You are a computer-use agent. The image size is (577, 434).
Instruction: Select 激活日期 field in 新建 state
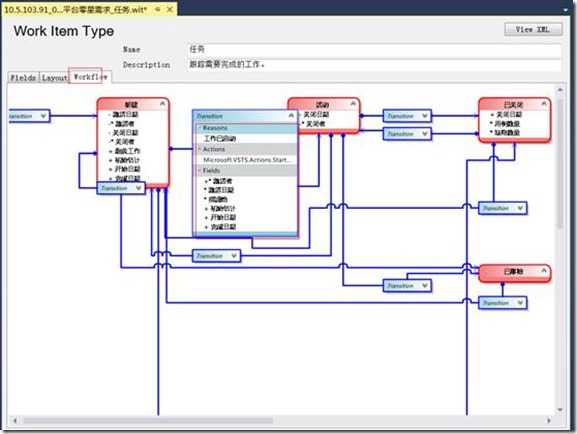pos(125,114)
